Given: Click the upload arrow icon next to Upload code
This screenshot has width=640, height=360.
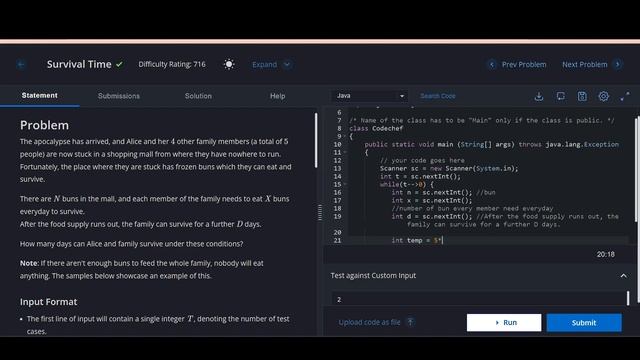Looking at the screenshot, I should tap(410, 322).
